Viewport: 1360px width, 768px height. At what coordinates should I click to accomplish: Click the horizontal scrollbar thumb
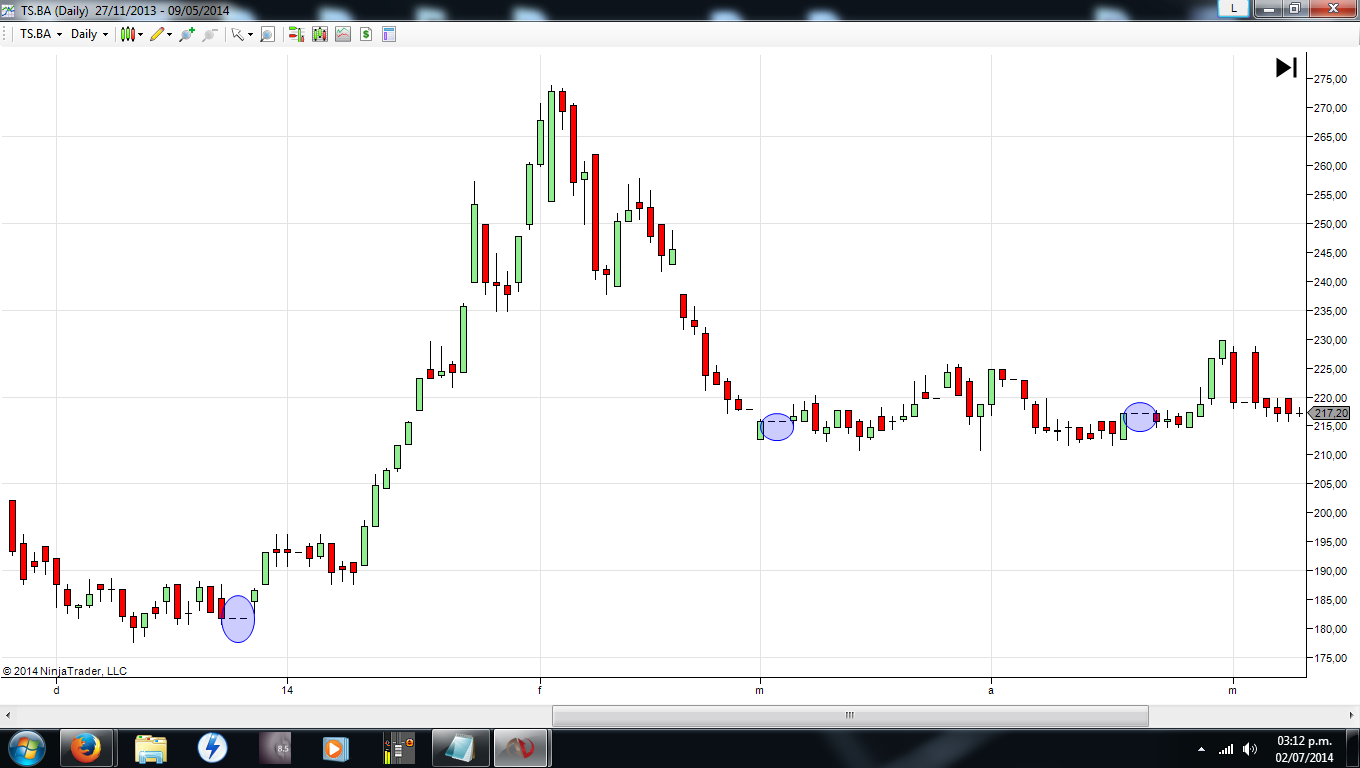pyautogui.click(x=850, y=716)
